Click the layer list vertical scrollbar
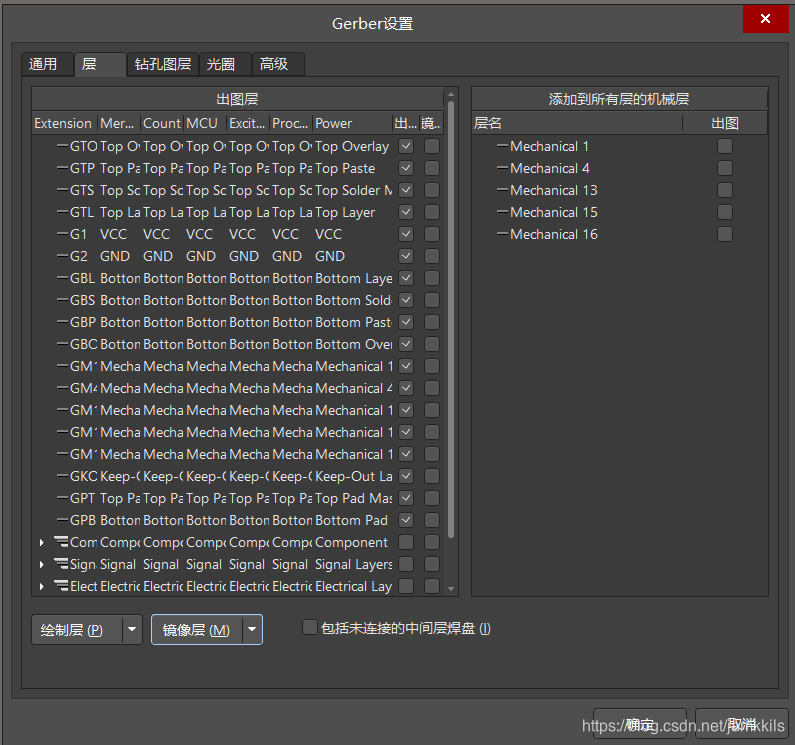The height and width of the screenshot is (745, 795). pos(451,320)
